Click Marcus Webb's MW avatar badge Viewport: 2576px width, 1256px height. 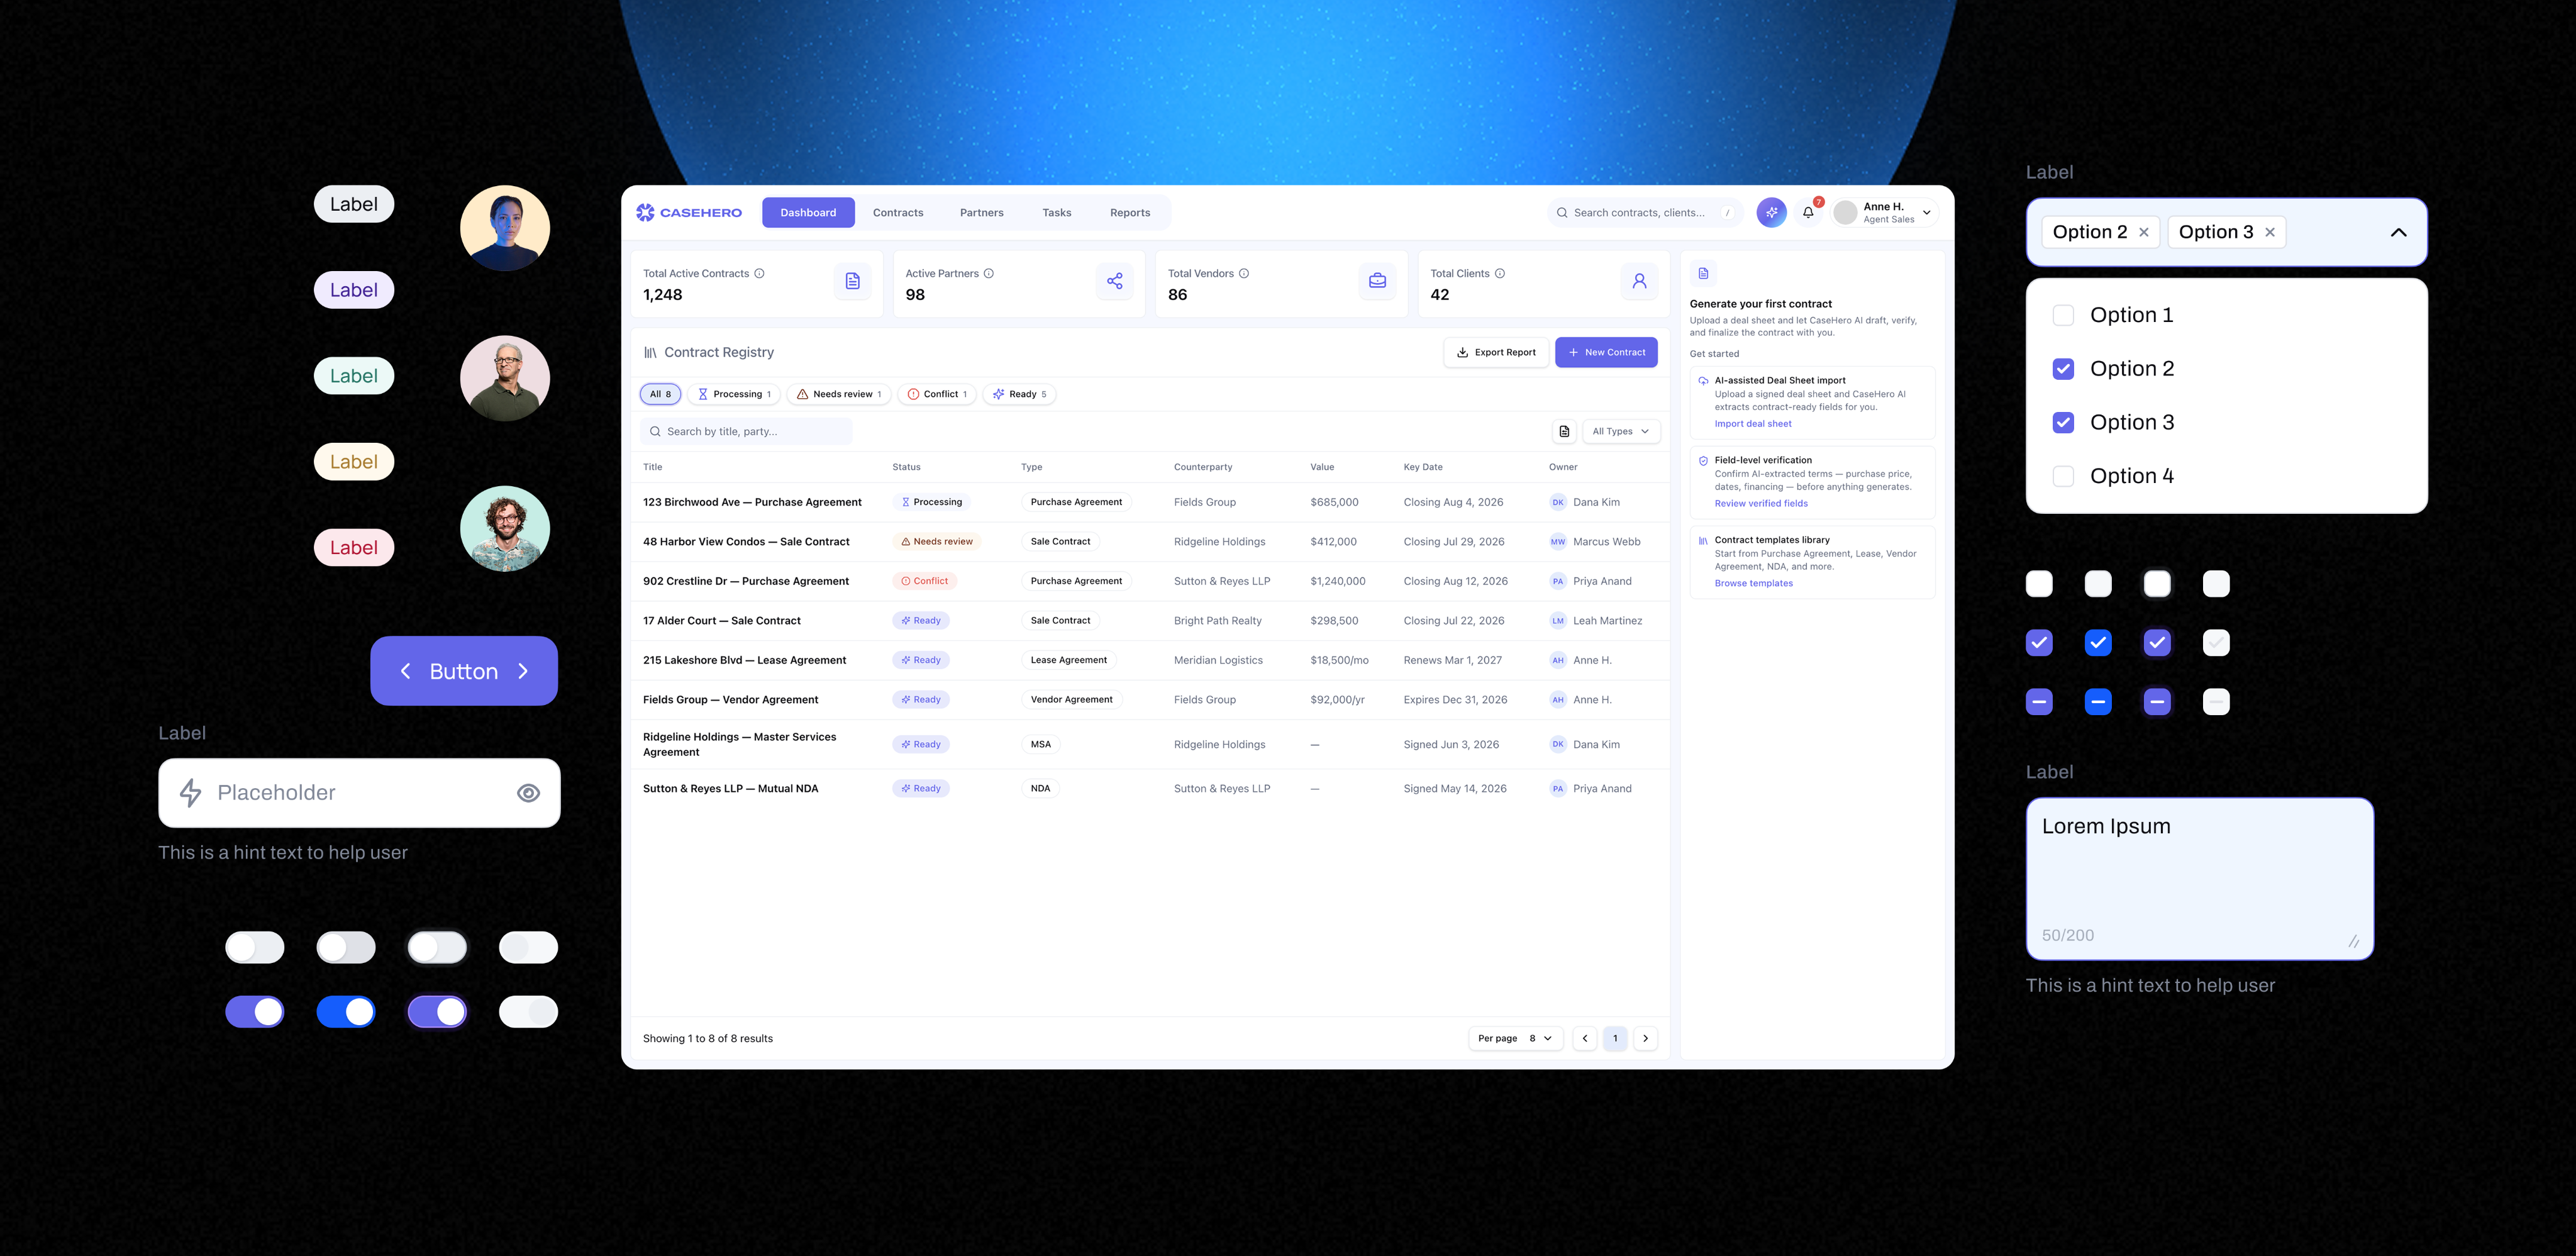coord(1558,542)
